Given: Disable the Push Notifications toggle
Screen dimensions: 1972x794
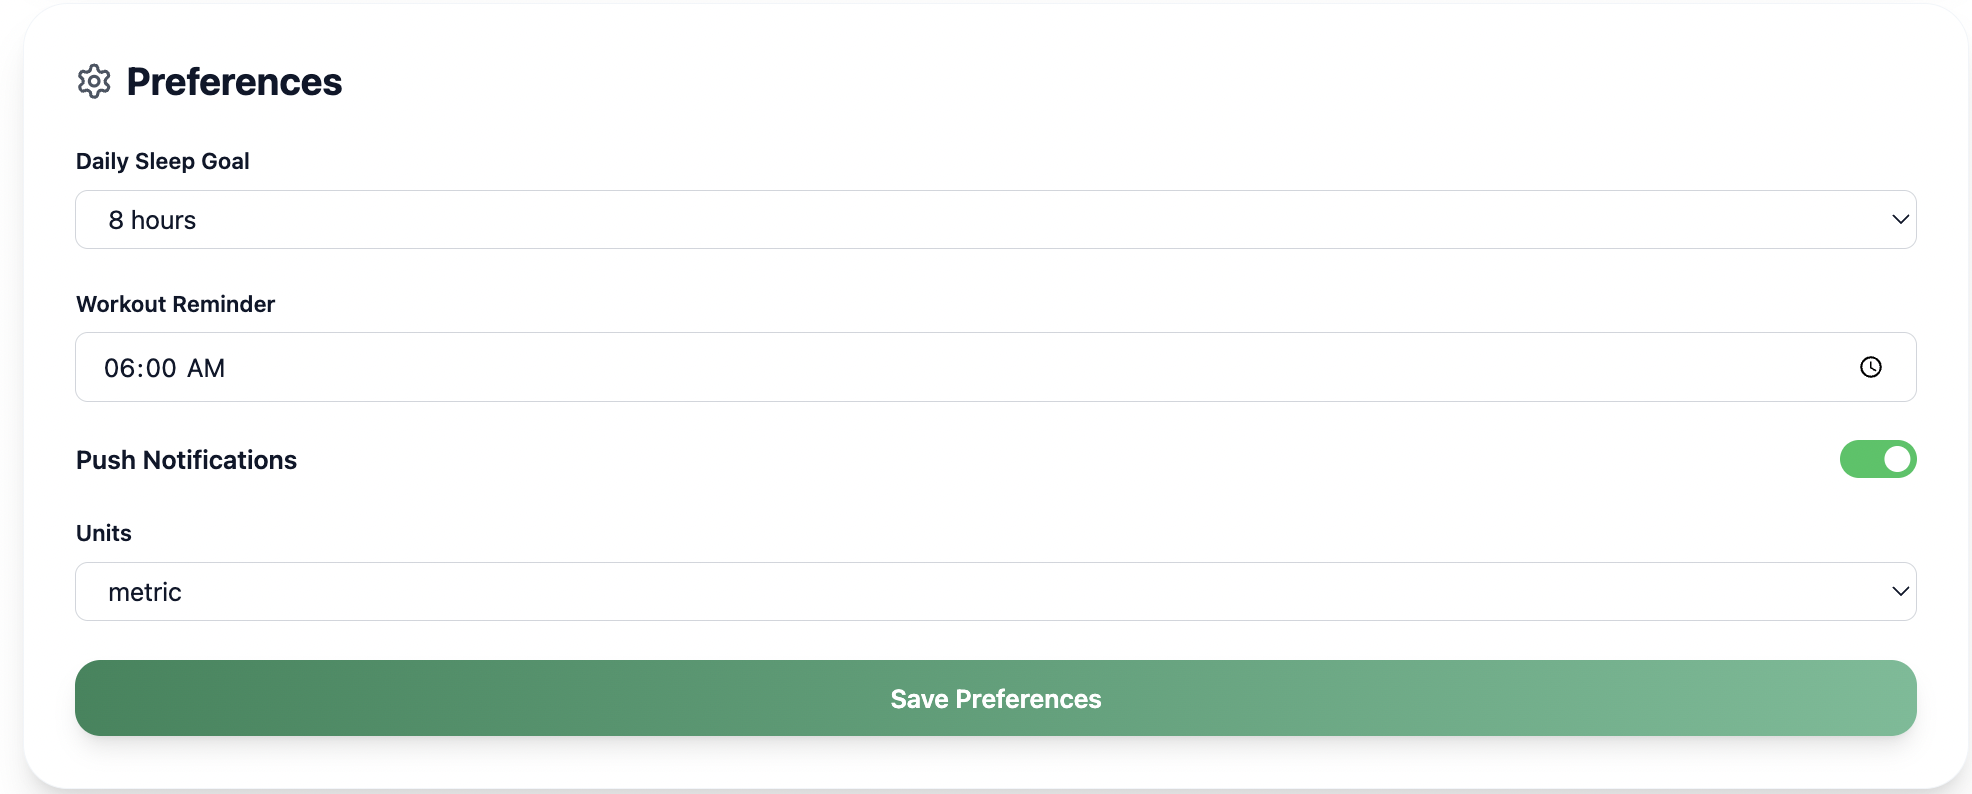Looking at the screenshot, I should click(1877, 459).
